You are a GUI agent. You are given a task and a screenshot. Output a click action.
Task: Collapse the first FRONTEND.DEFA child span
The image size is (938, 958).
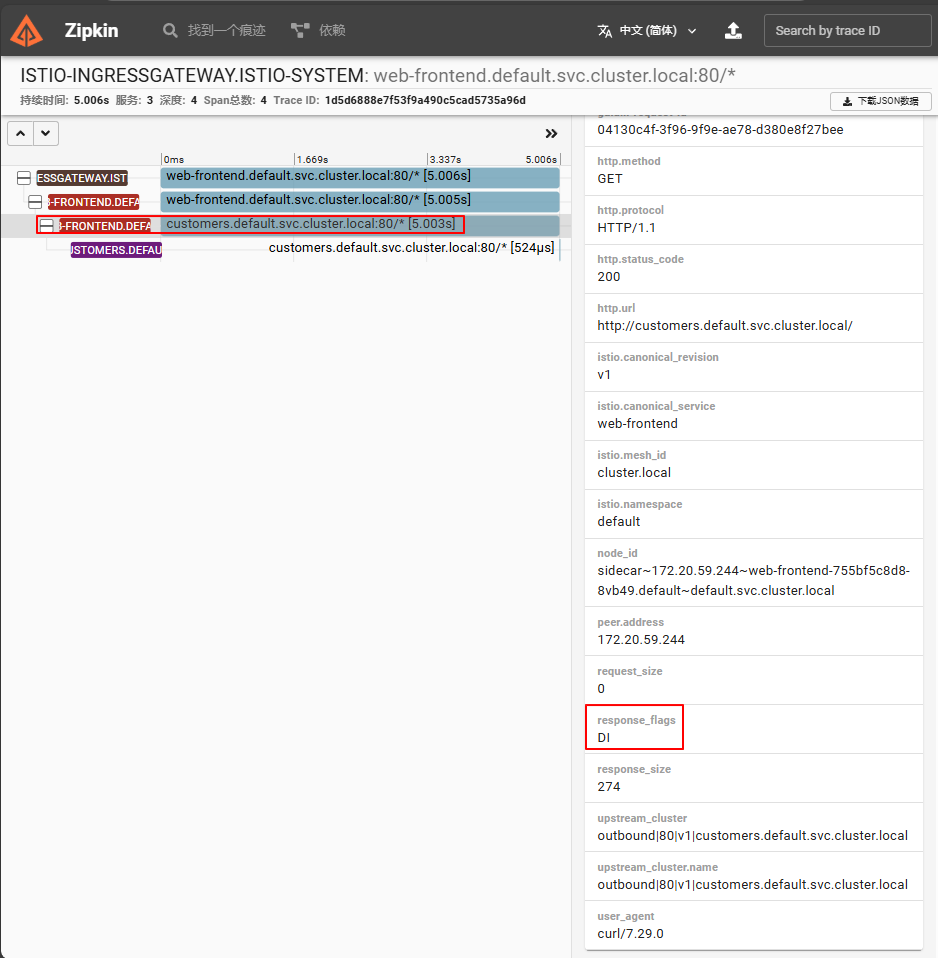(35, 202)
